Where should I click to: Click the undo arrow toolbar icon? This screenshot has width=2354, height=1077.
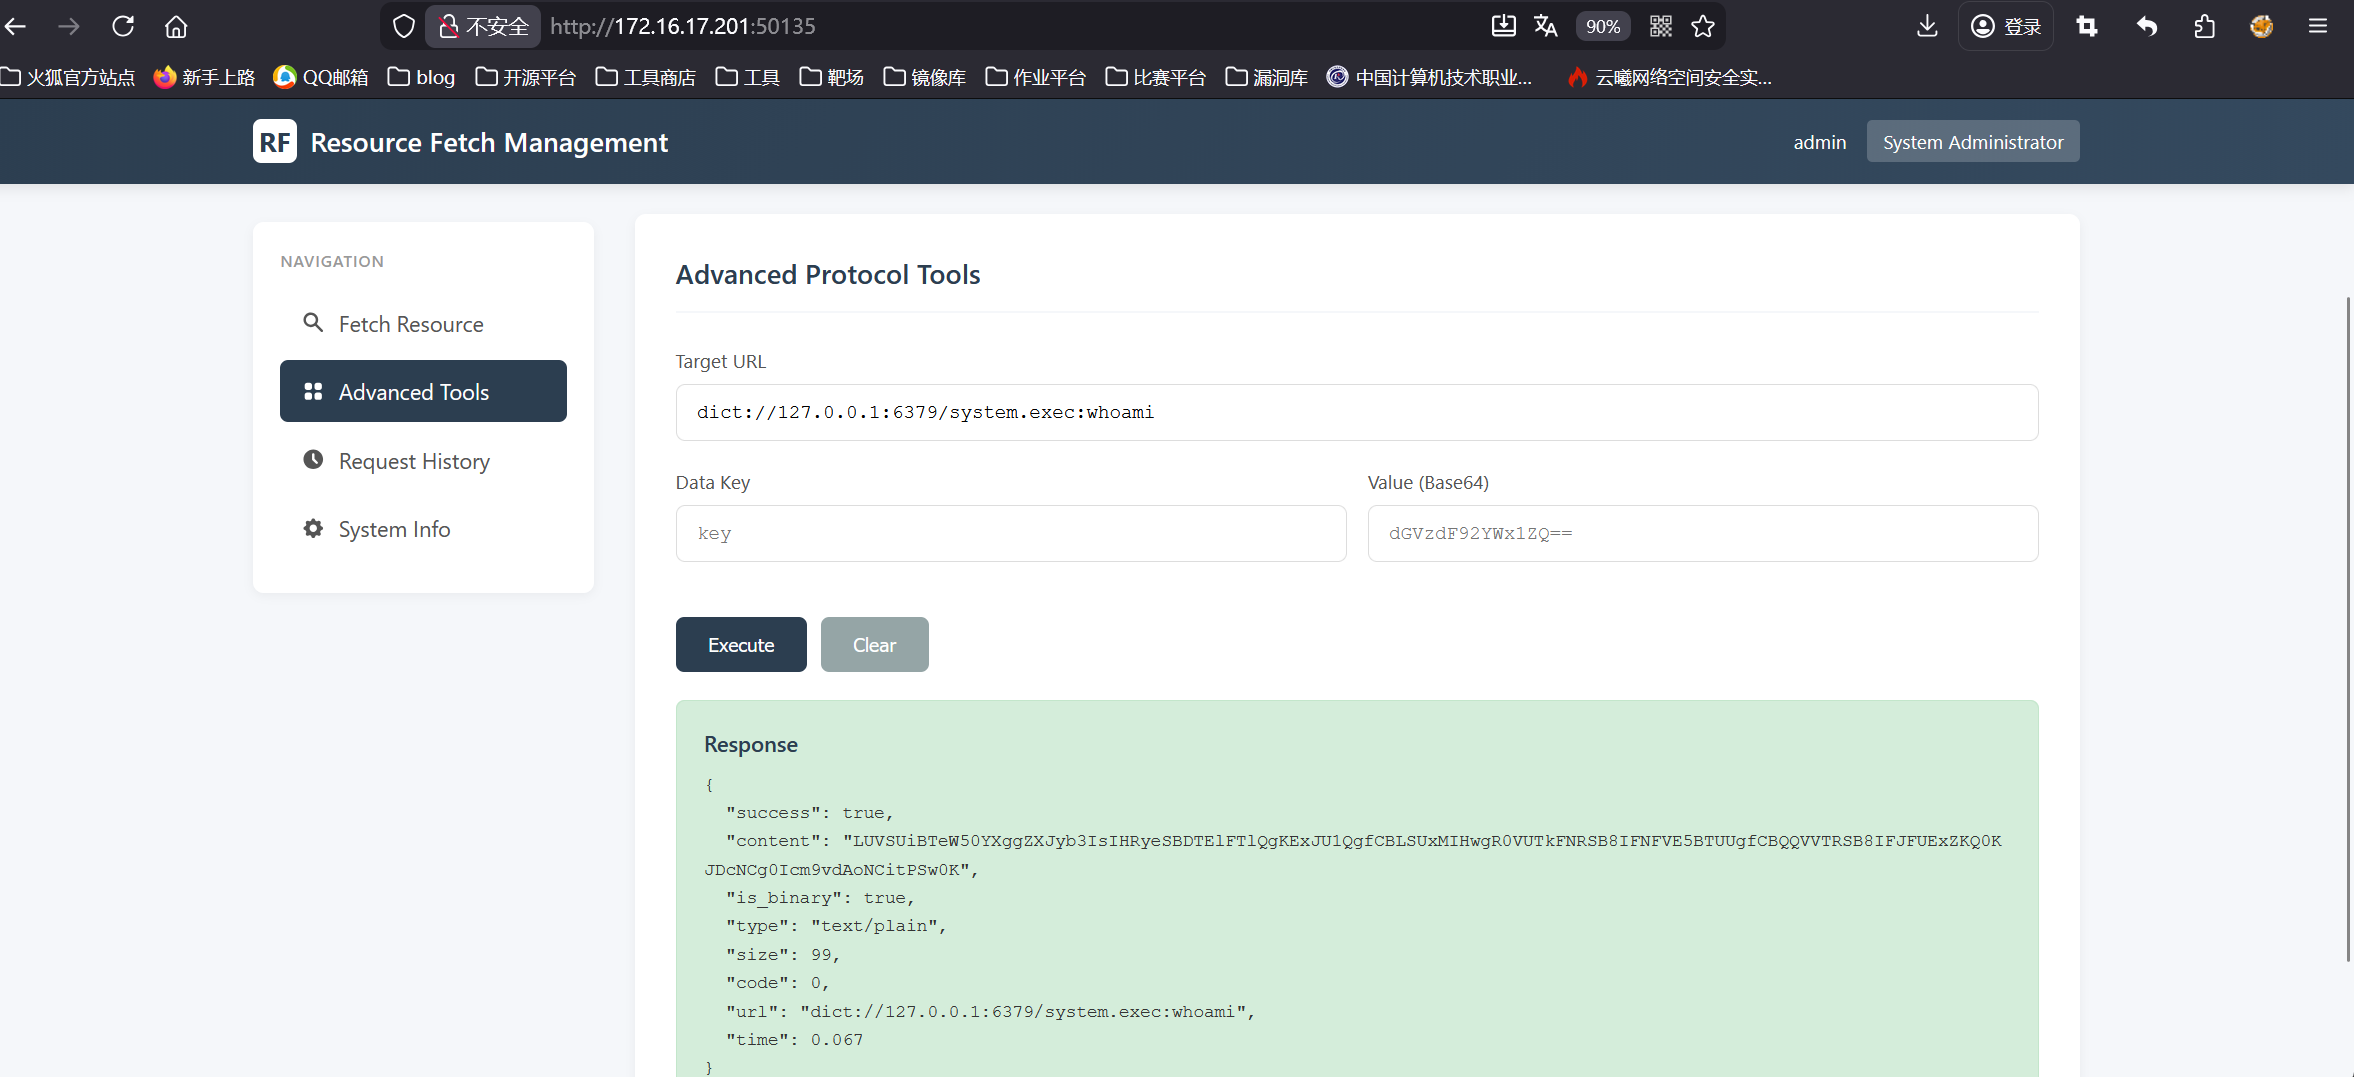pos(2146,26)
